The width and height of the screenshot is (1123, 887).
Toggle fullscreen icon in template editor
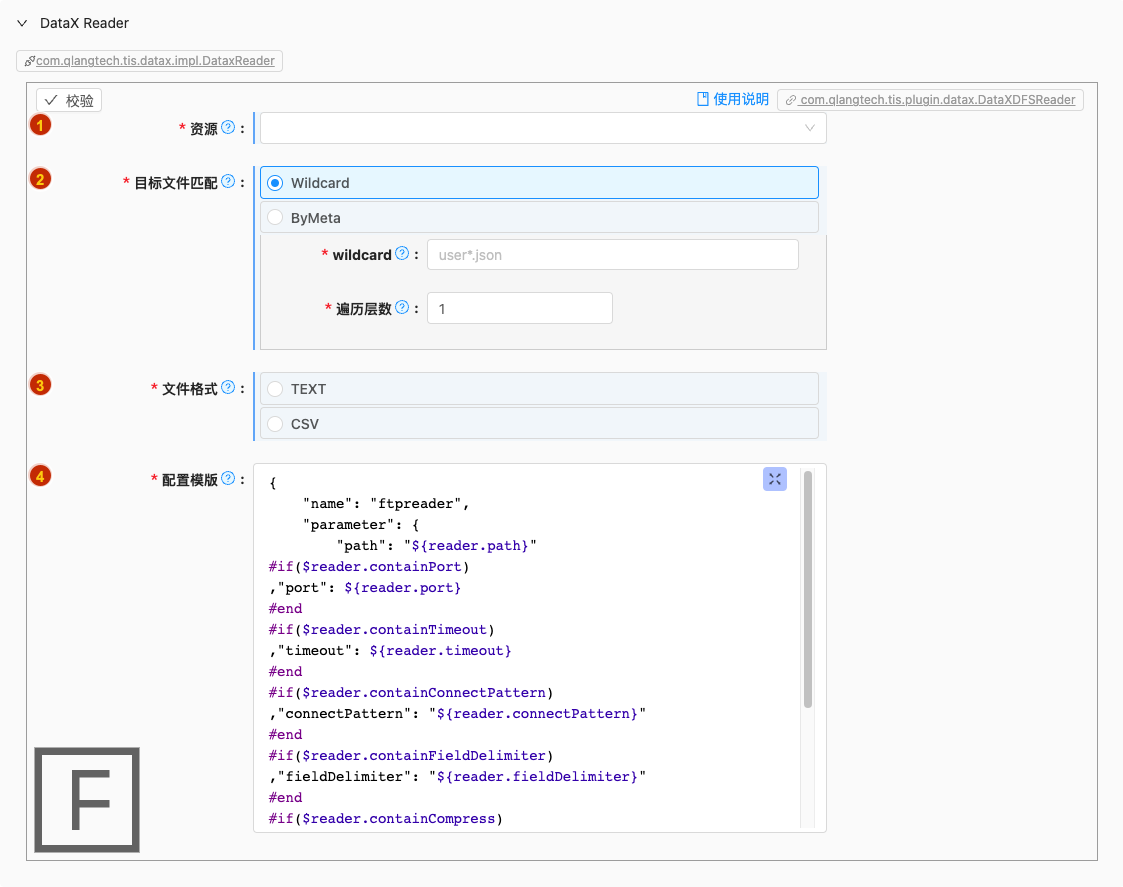point(774,479)
